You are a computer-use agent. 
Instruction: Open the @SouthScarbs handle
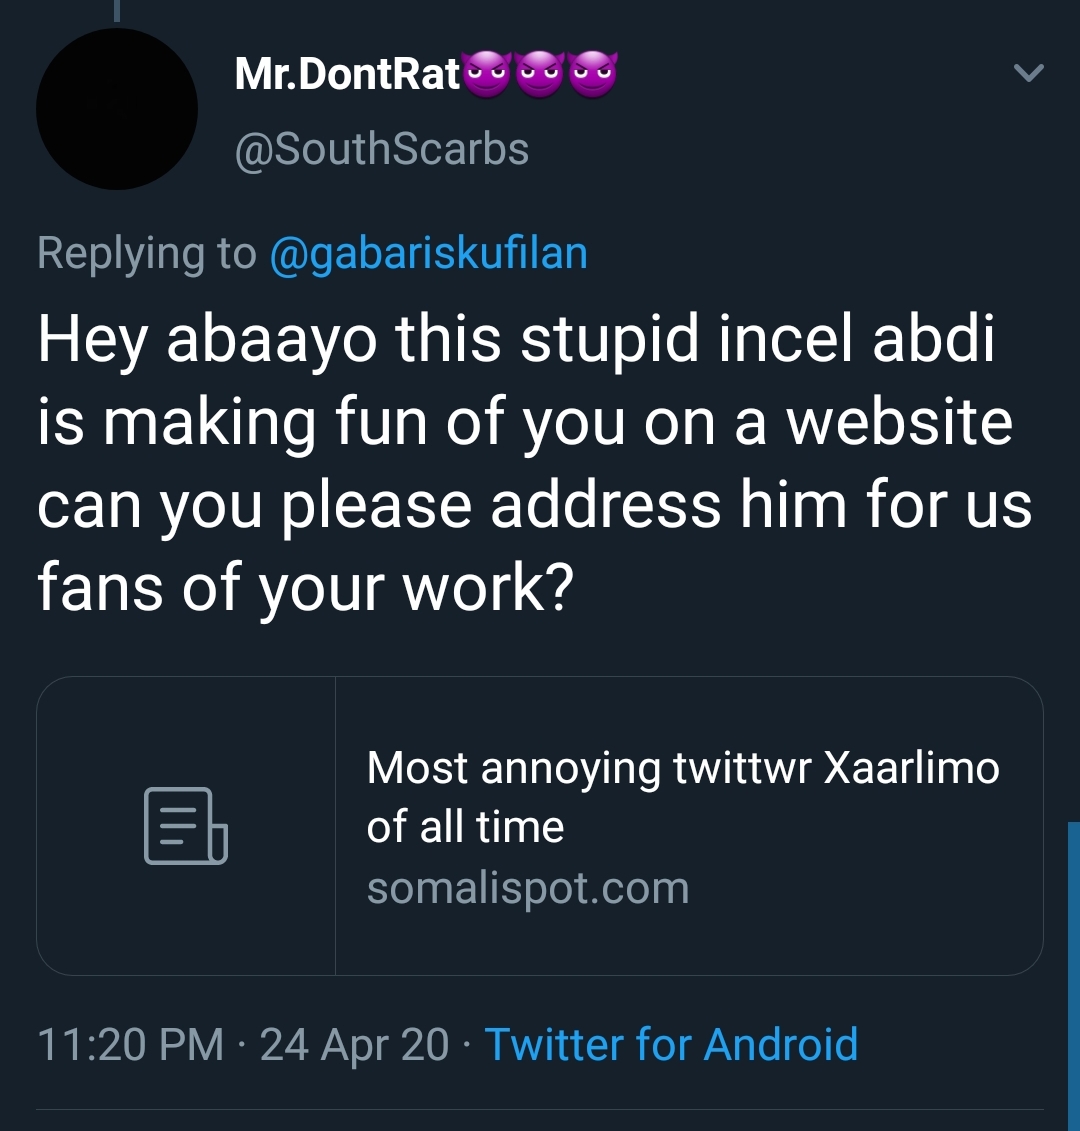tap(382, 149)
